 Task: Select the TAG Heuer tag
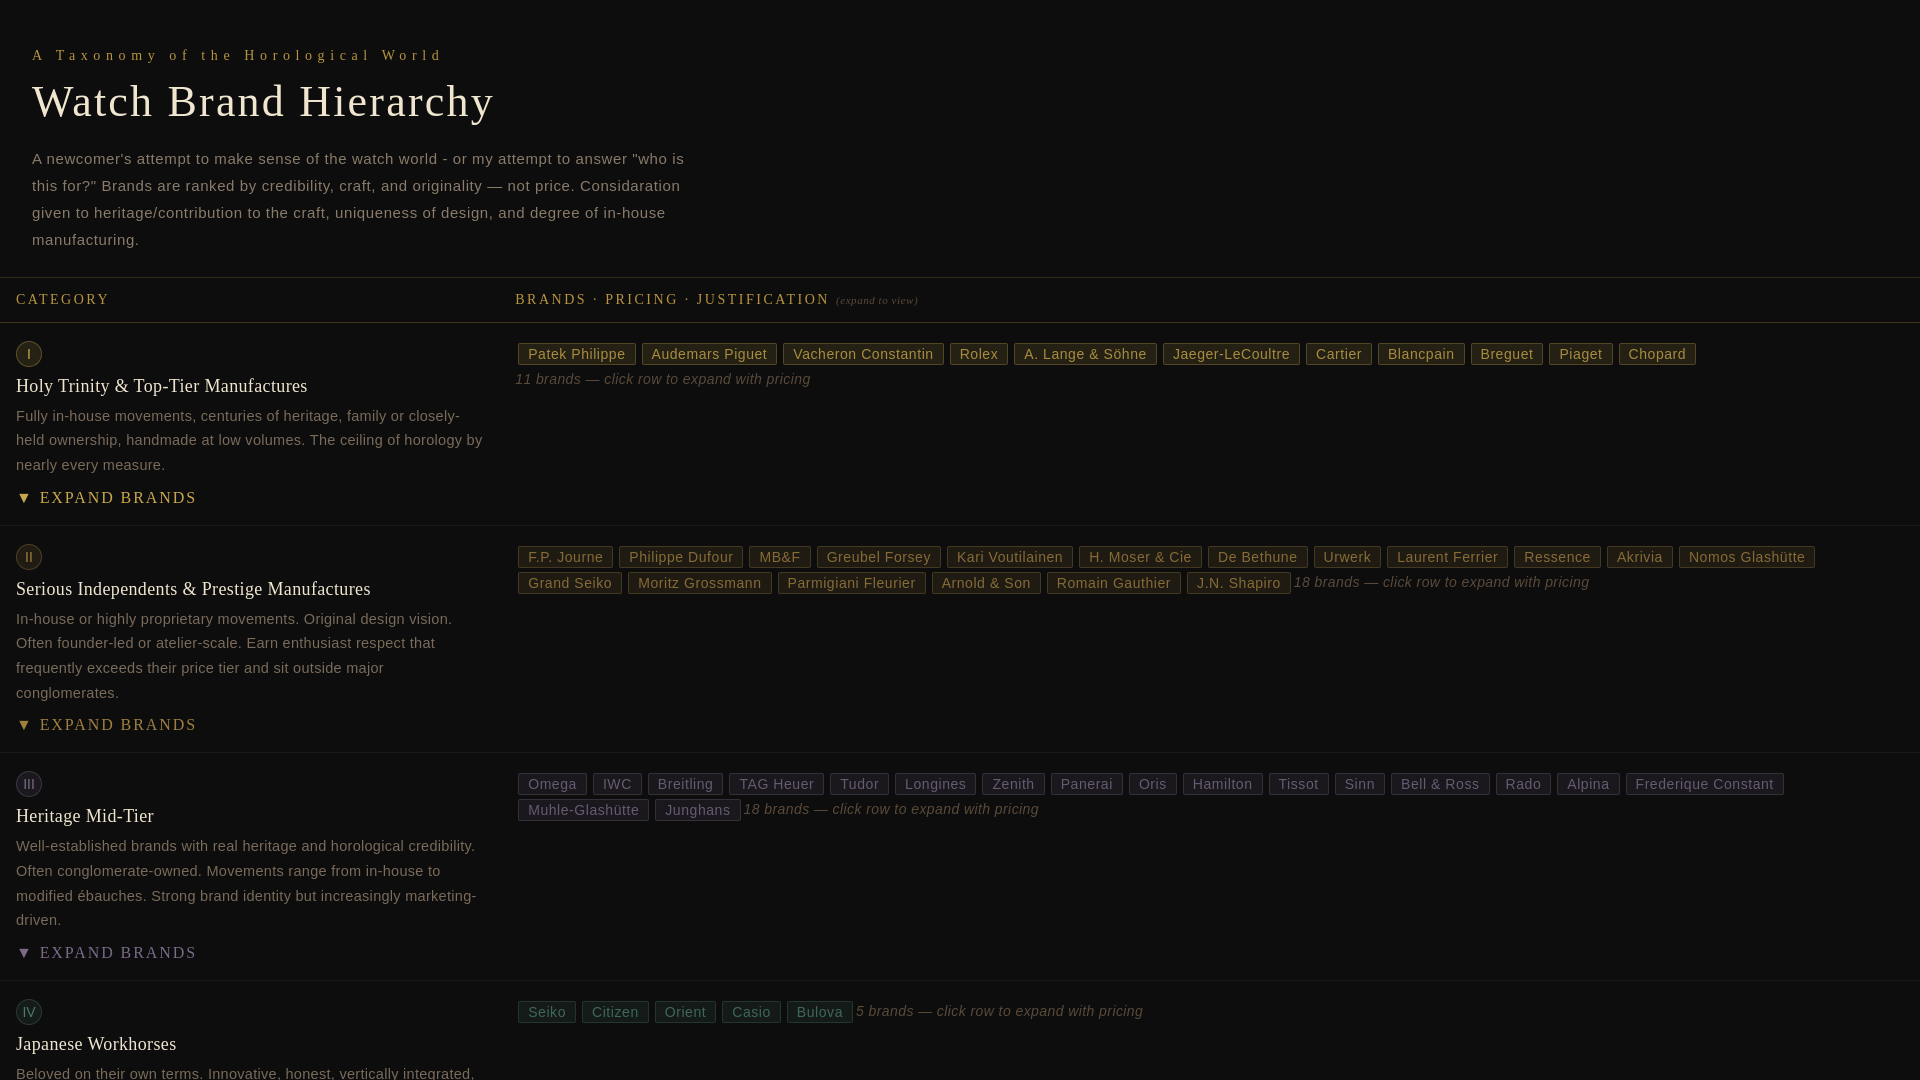coord(776,784)
